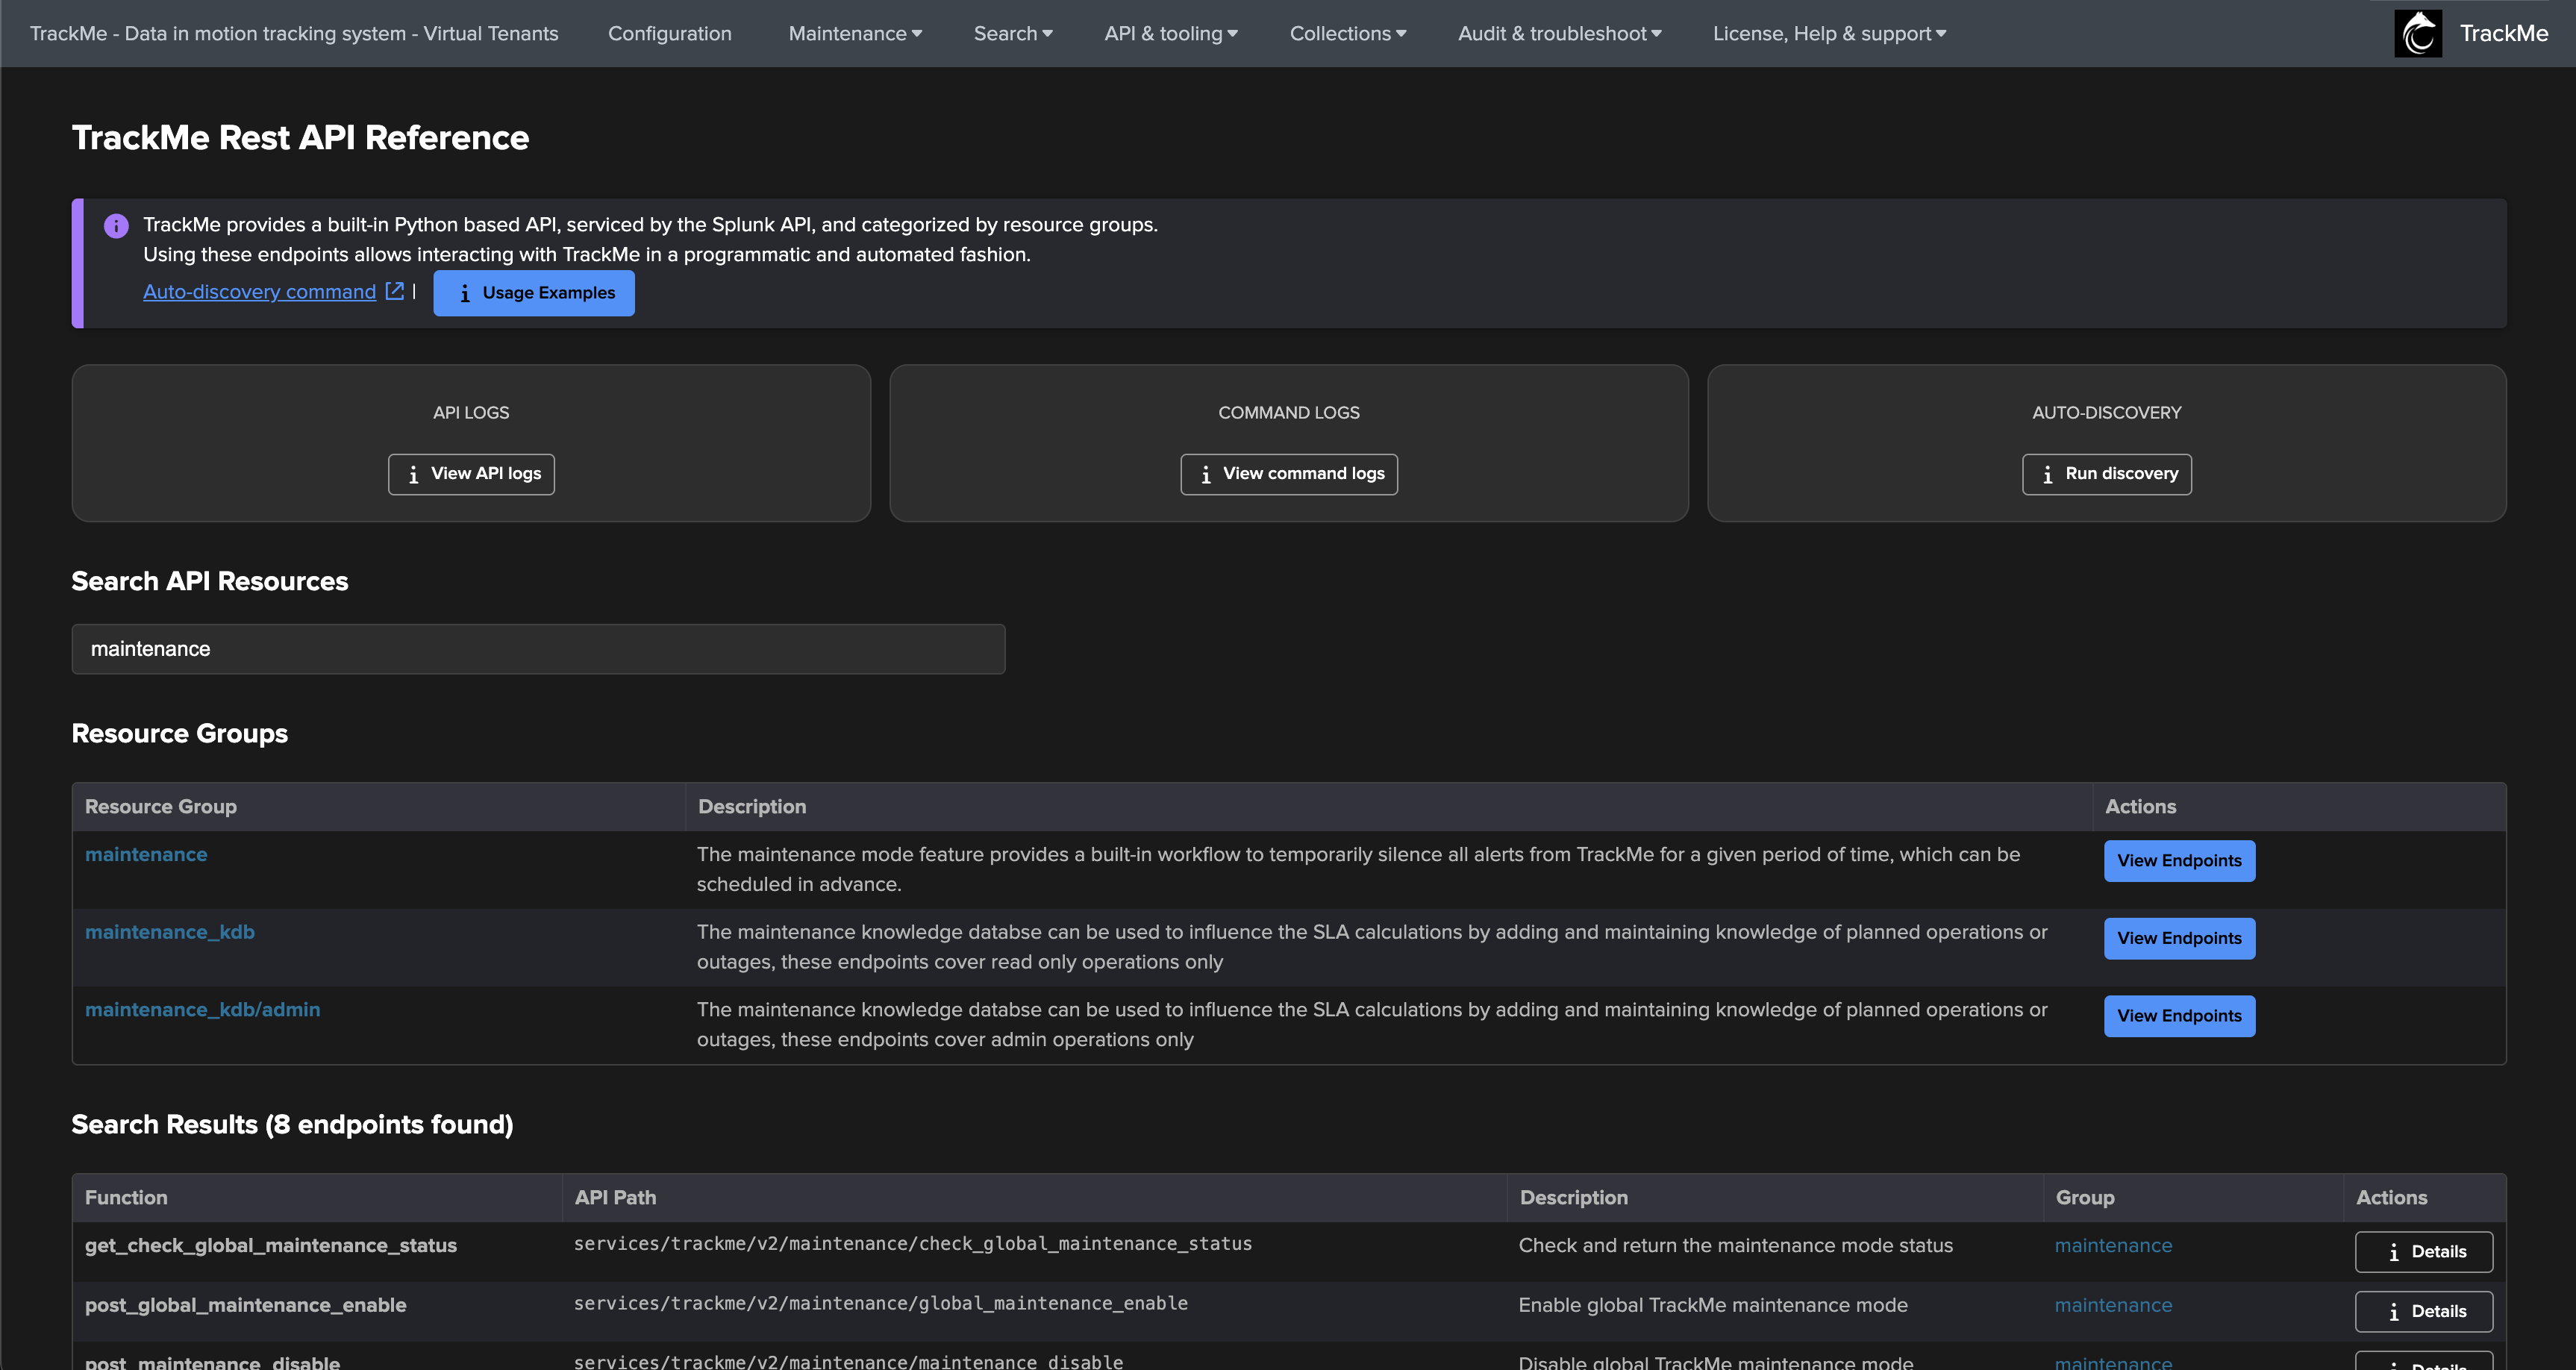Click external link icon beside Auto-discovery command

[x=395, y=291]
